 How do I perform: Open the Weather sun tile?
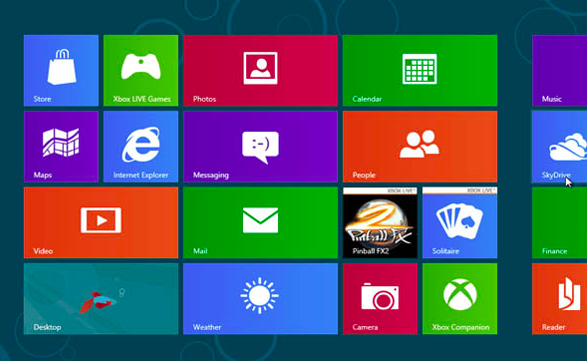click(x=261, y=298)
